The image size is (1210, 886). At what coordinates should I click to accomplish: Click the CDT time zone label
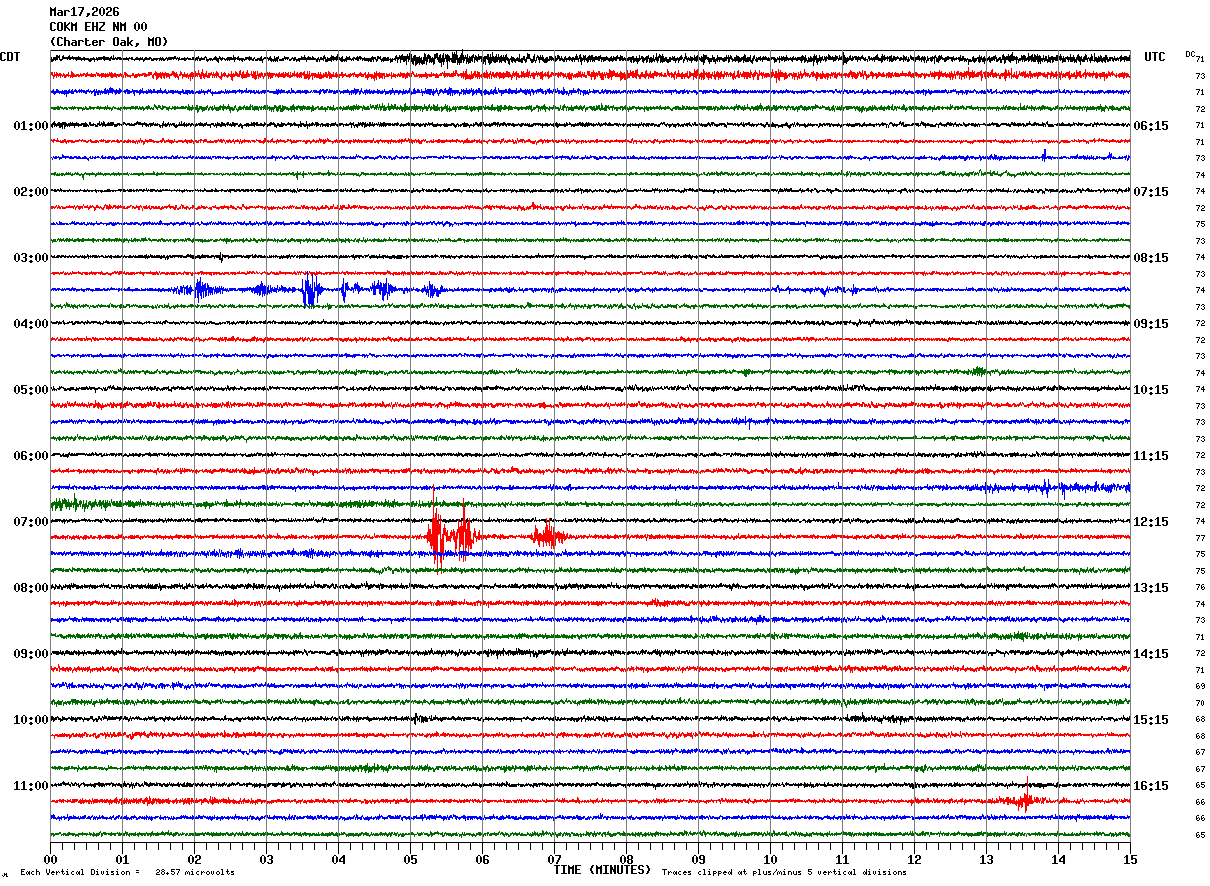tap(10, 57)
